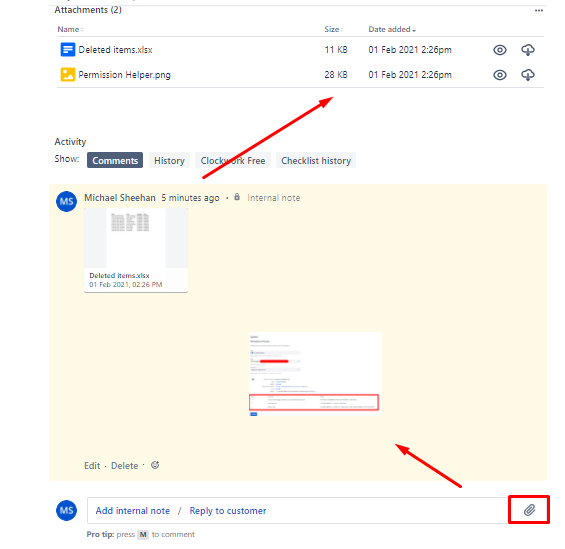
Task: Click the yellow image icon for Permission Helper.png
Action: click(68, 75)
